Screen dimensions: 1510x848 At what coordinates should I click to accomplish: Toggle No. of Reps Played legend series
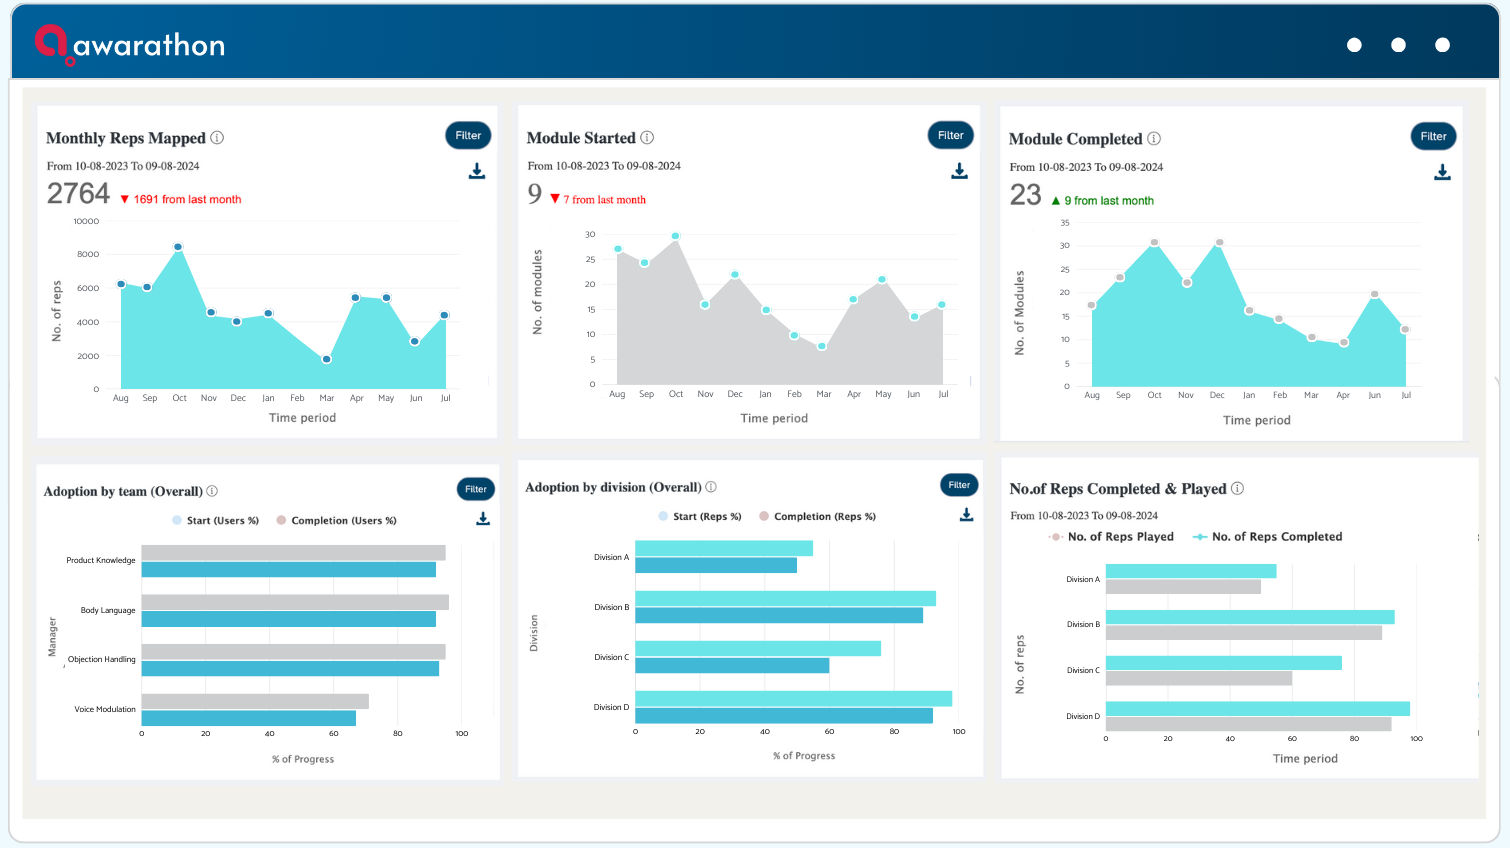(x=1111, y=537)
